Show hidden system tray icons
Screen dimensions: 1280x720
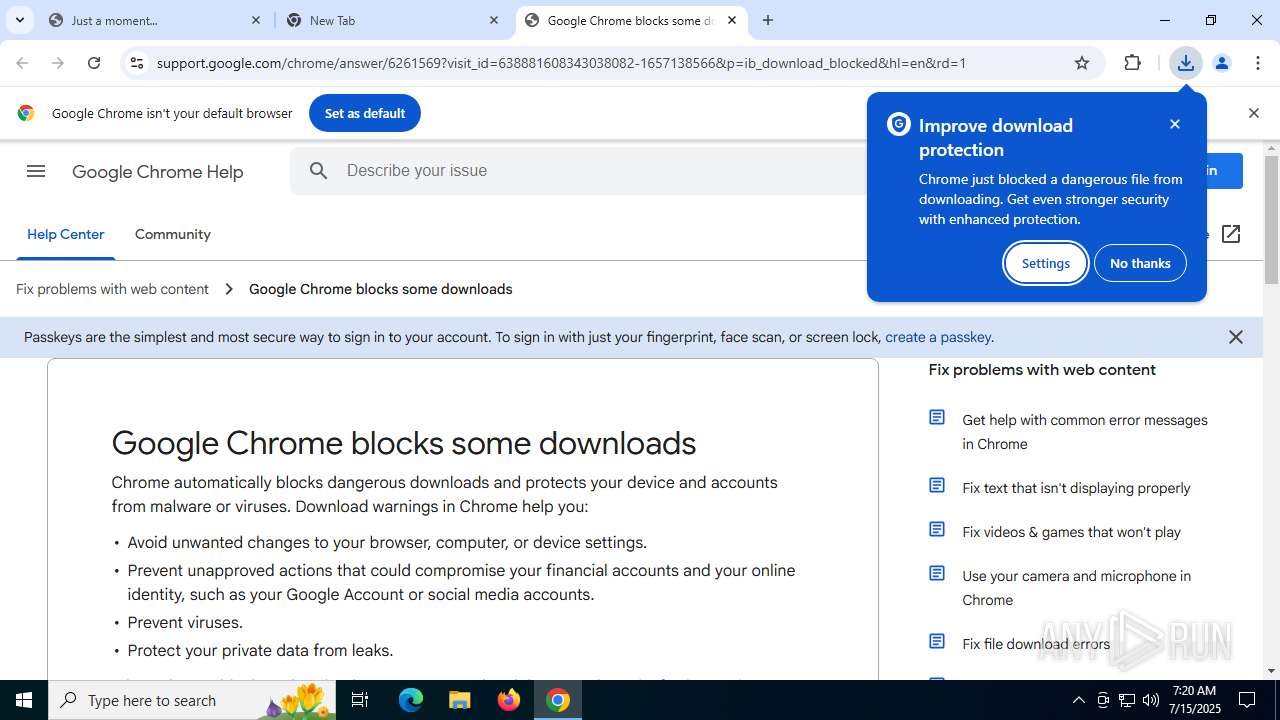click(x=1078, y=700)
